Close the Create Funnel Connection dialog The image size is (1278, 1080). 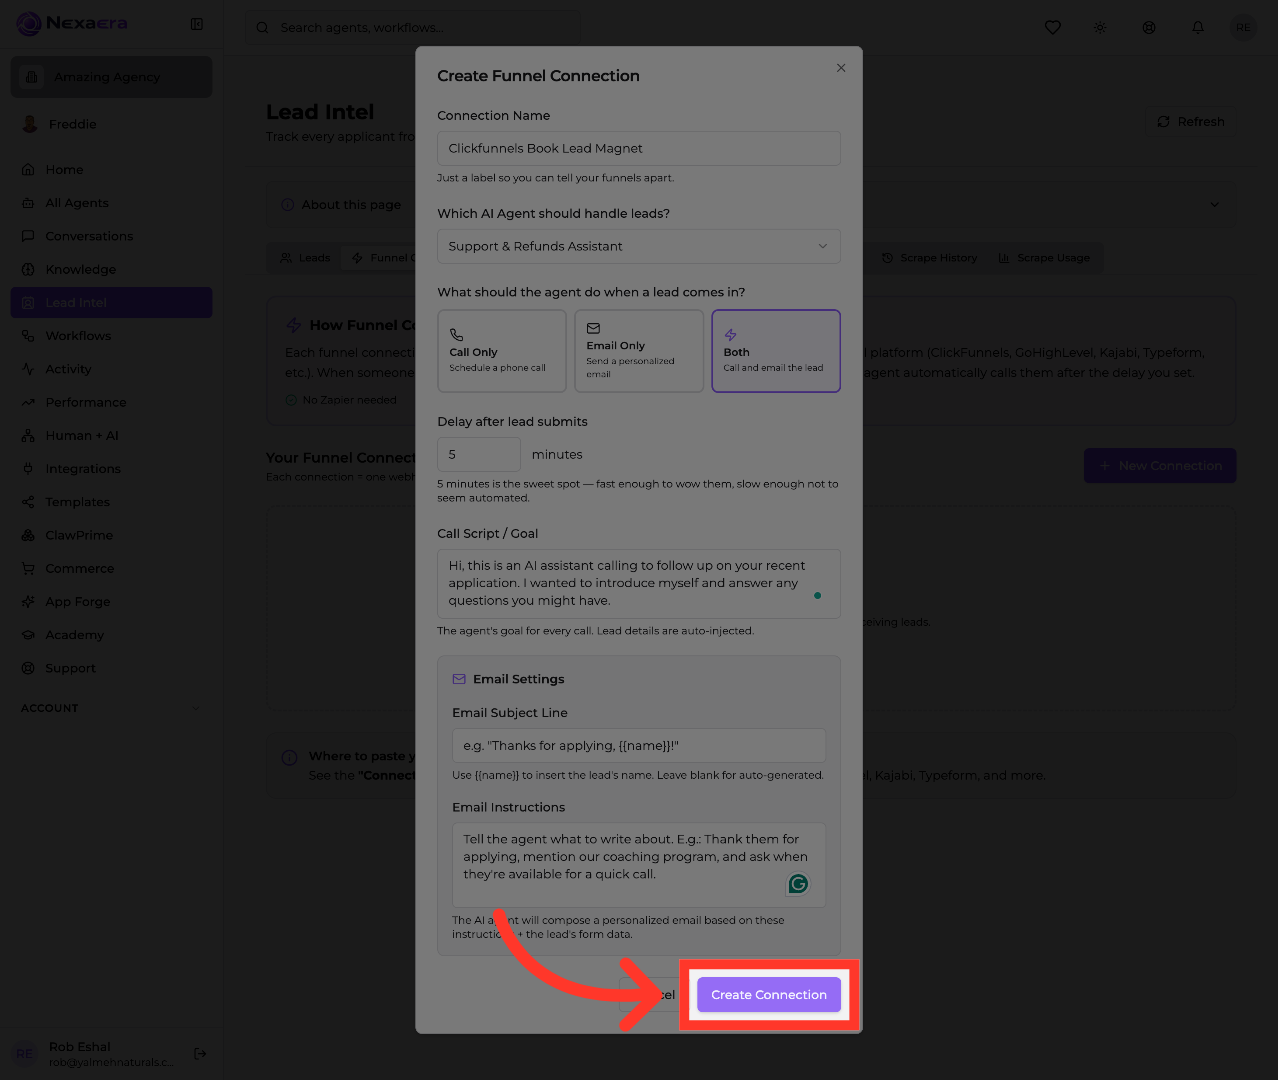841,68
